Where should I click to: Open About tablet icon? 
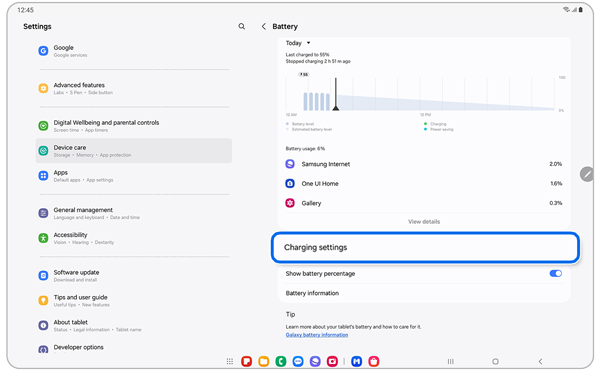(x=43, y=325)
